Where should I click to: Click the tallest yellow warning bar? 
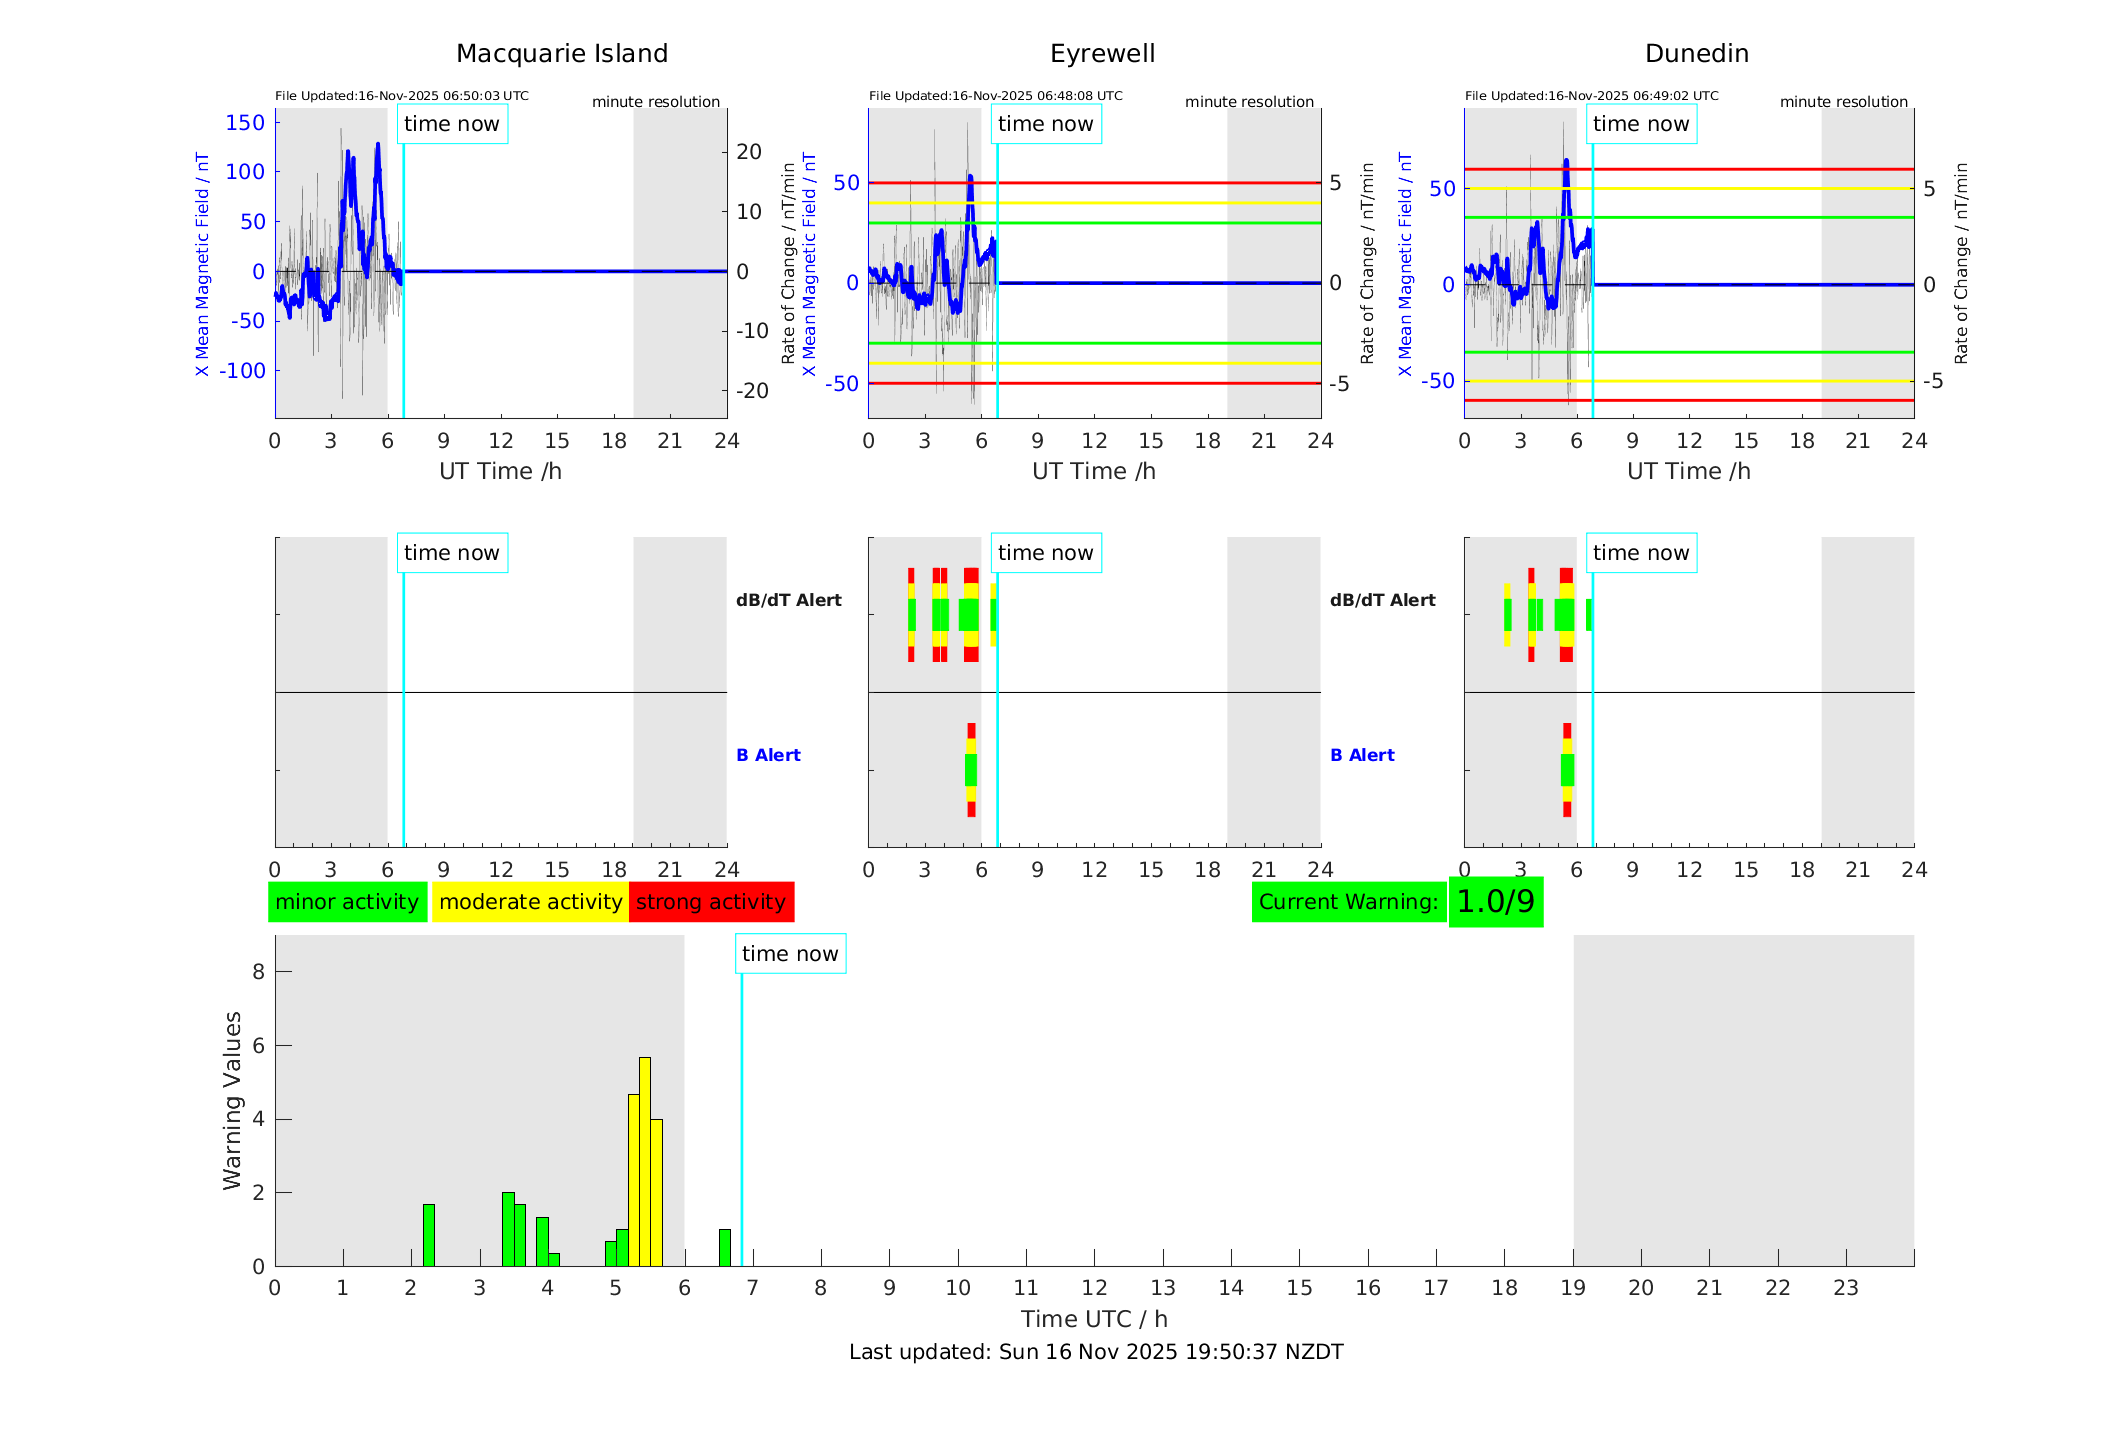(x=645, y=1160)
